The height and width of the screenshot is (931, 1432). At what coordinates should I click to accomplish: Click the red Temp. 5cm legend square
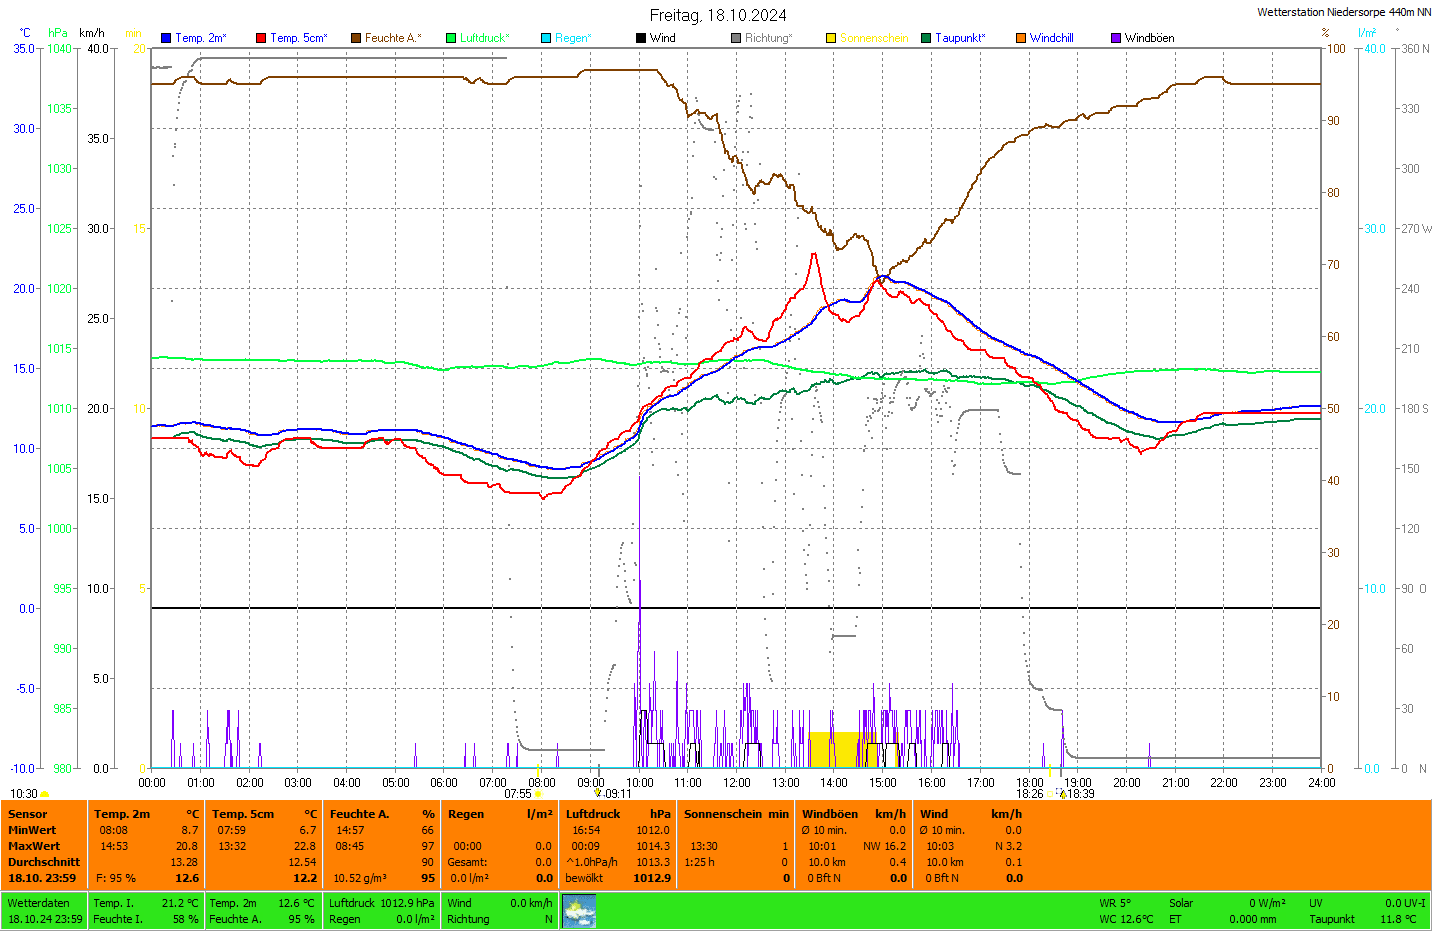(x=261, y=38)
